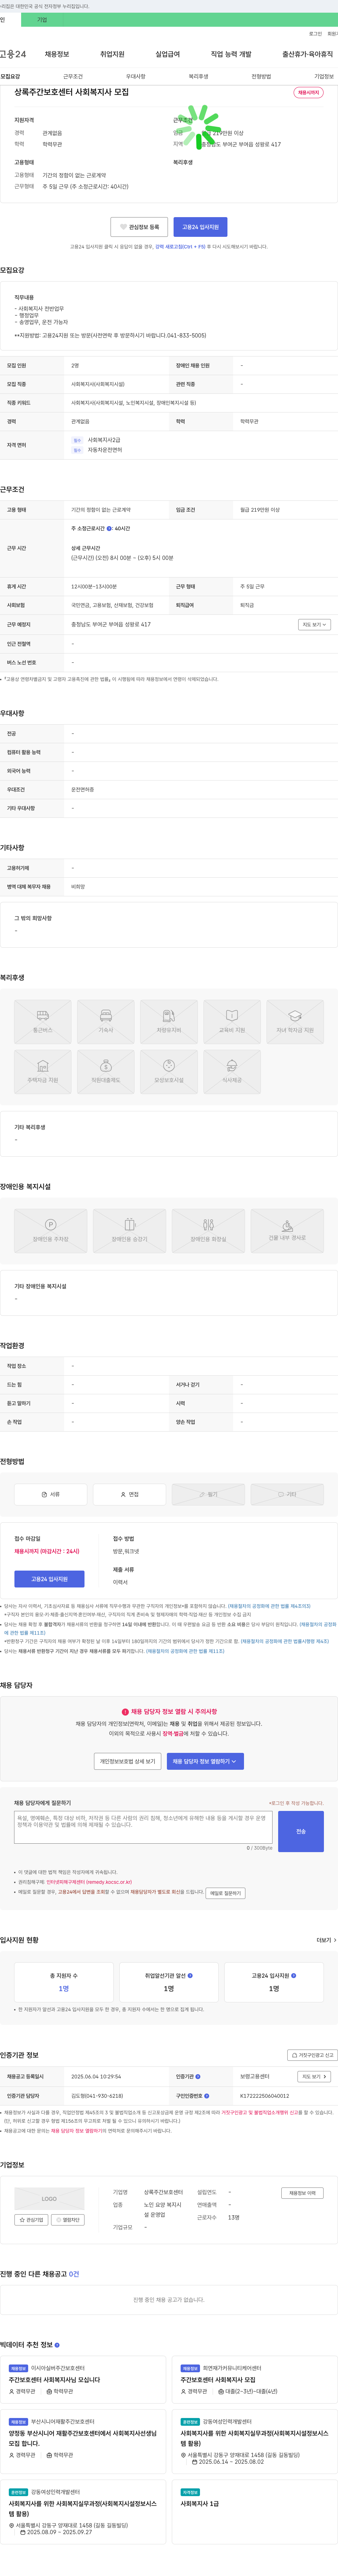Click the top 고용24 입사지원 button
Viewport: 338px width, 2576px height.
click(200, 227)
